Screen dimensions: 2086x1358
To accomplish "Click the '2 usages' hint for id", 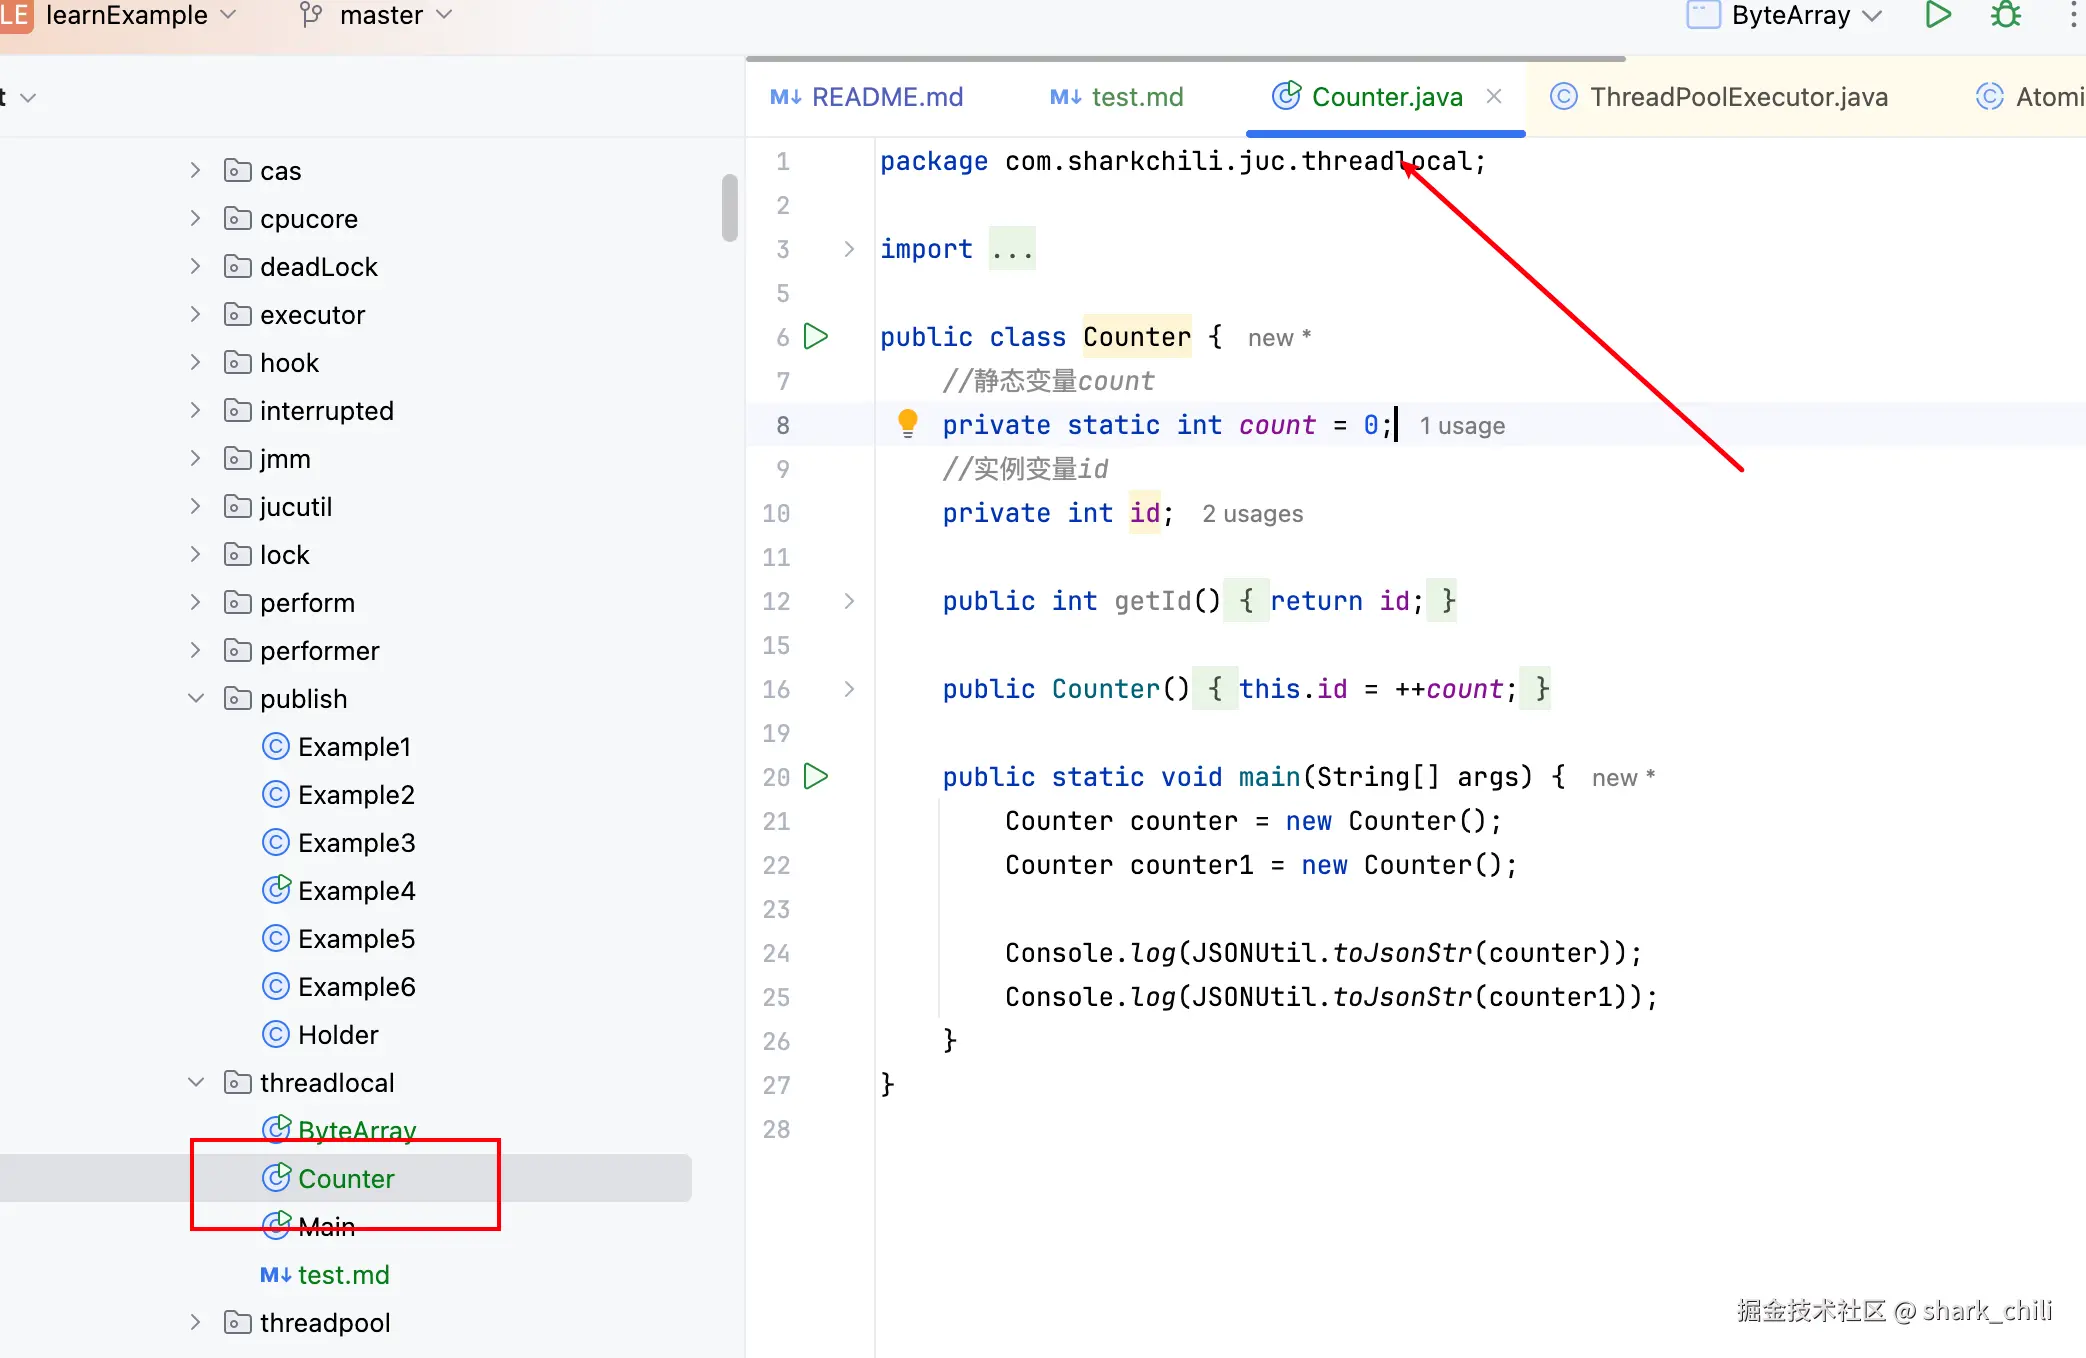I will 1252,514.
